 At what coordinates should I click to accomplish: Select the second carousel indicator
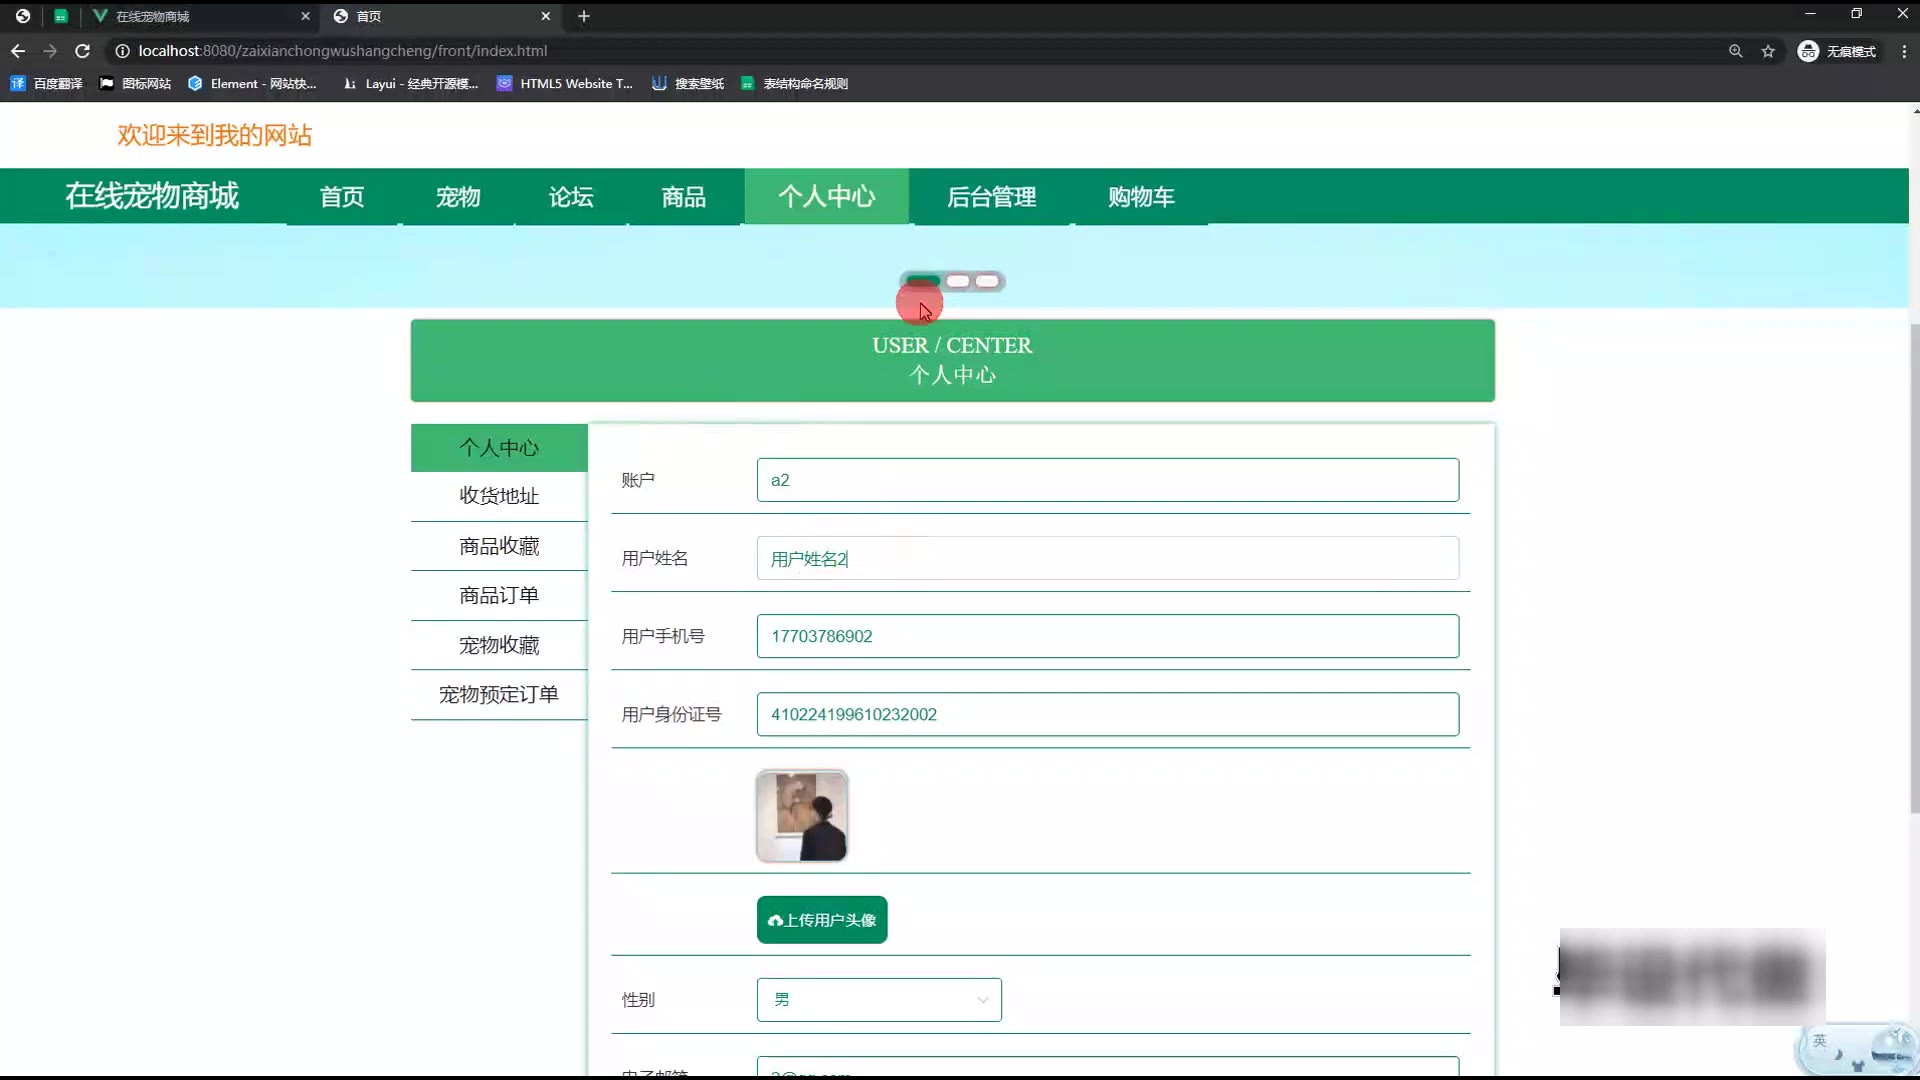click(x=958, y=281)
